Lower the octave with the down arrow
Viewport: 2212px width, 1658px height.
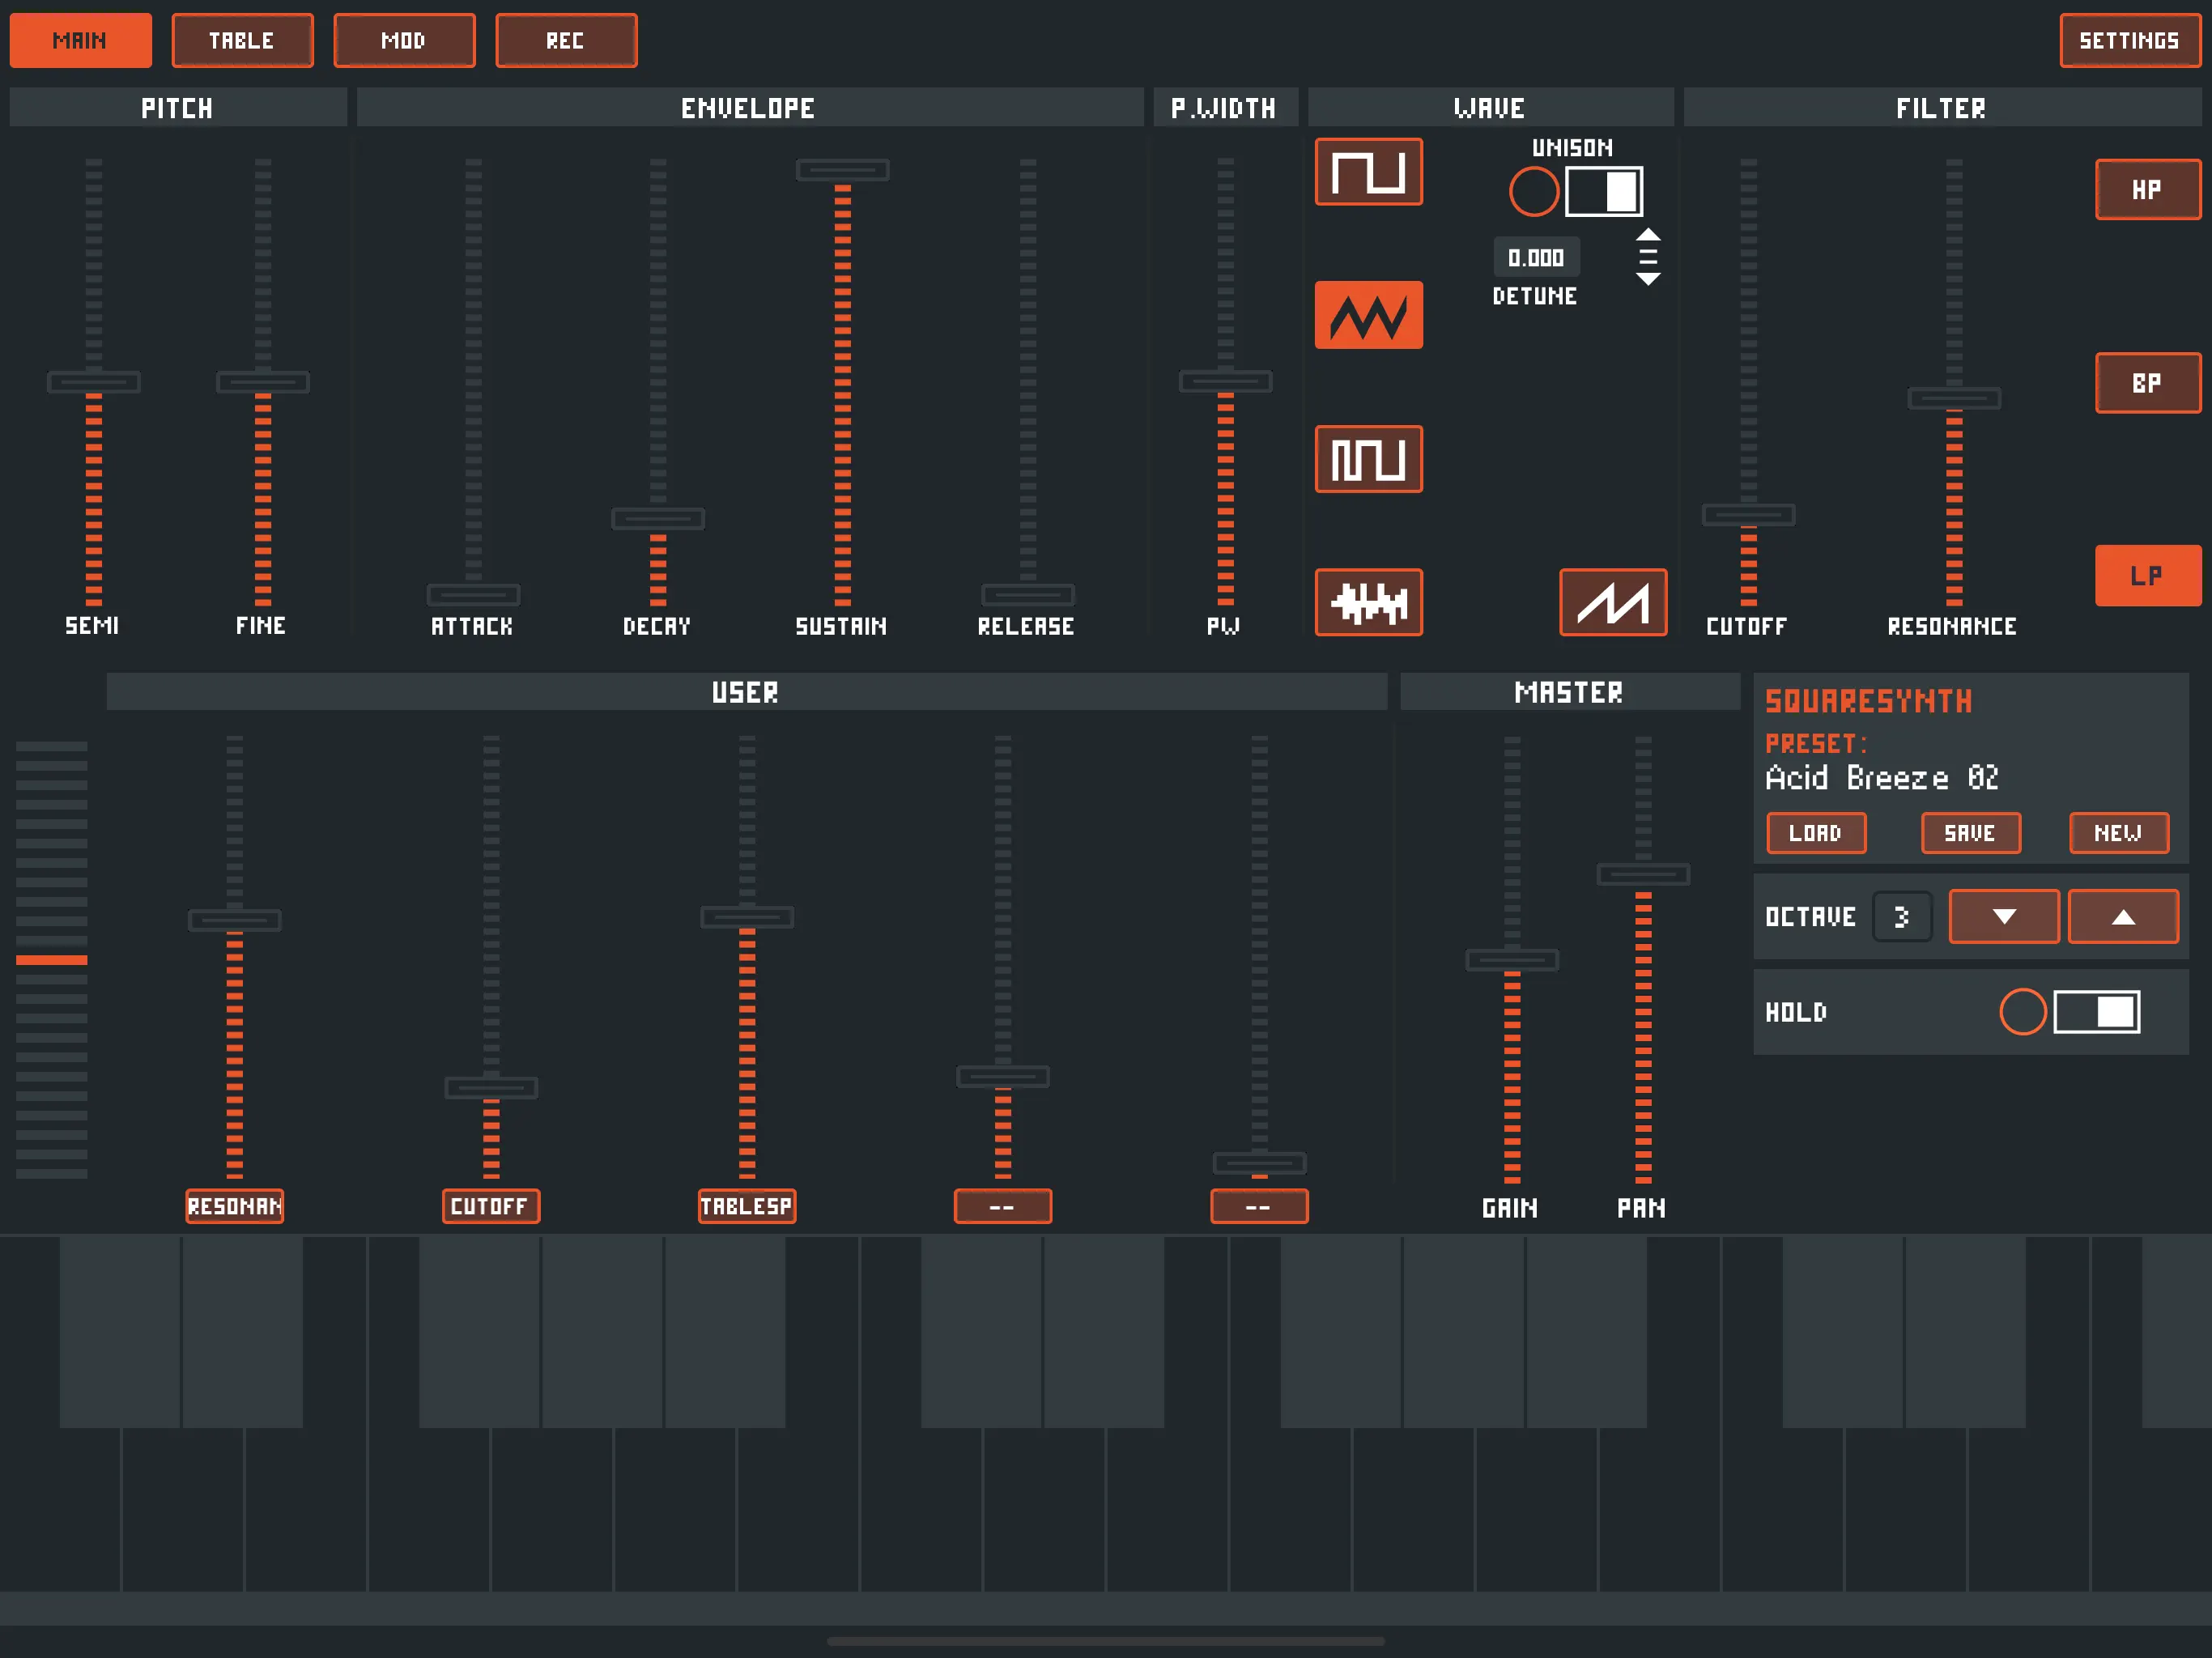click(2003, 916)
